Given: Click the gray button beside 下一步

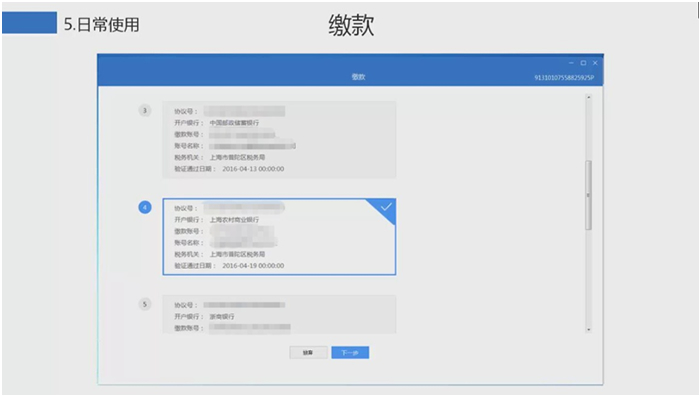Looking at the screenshot, I should (308, 353).
